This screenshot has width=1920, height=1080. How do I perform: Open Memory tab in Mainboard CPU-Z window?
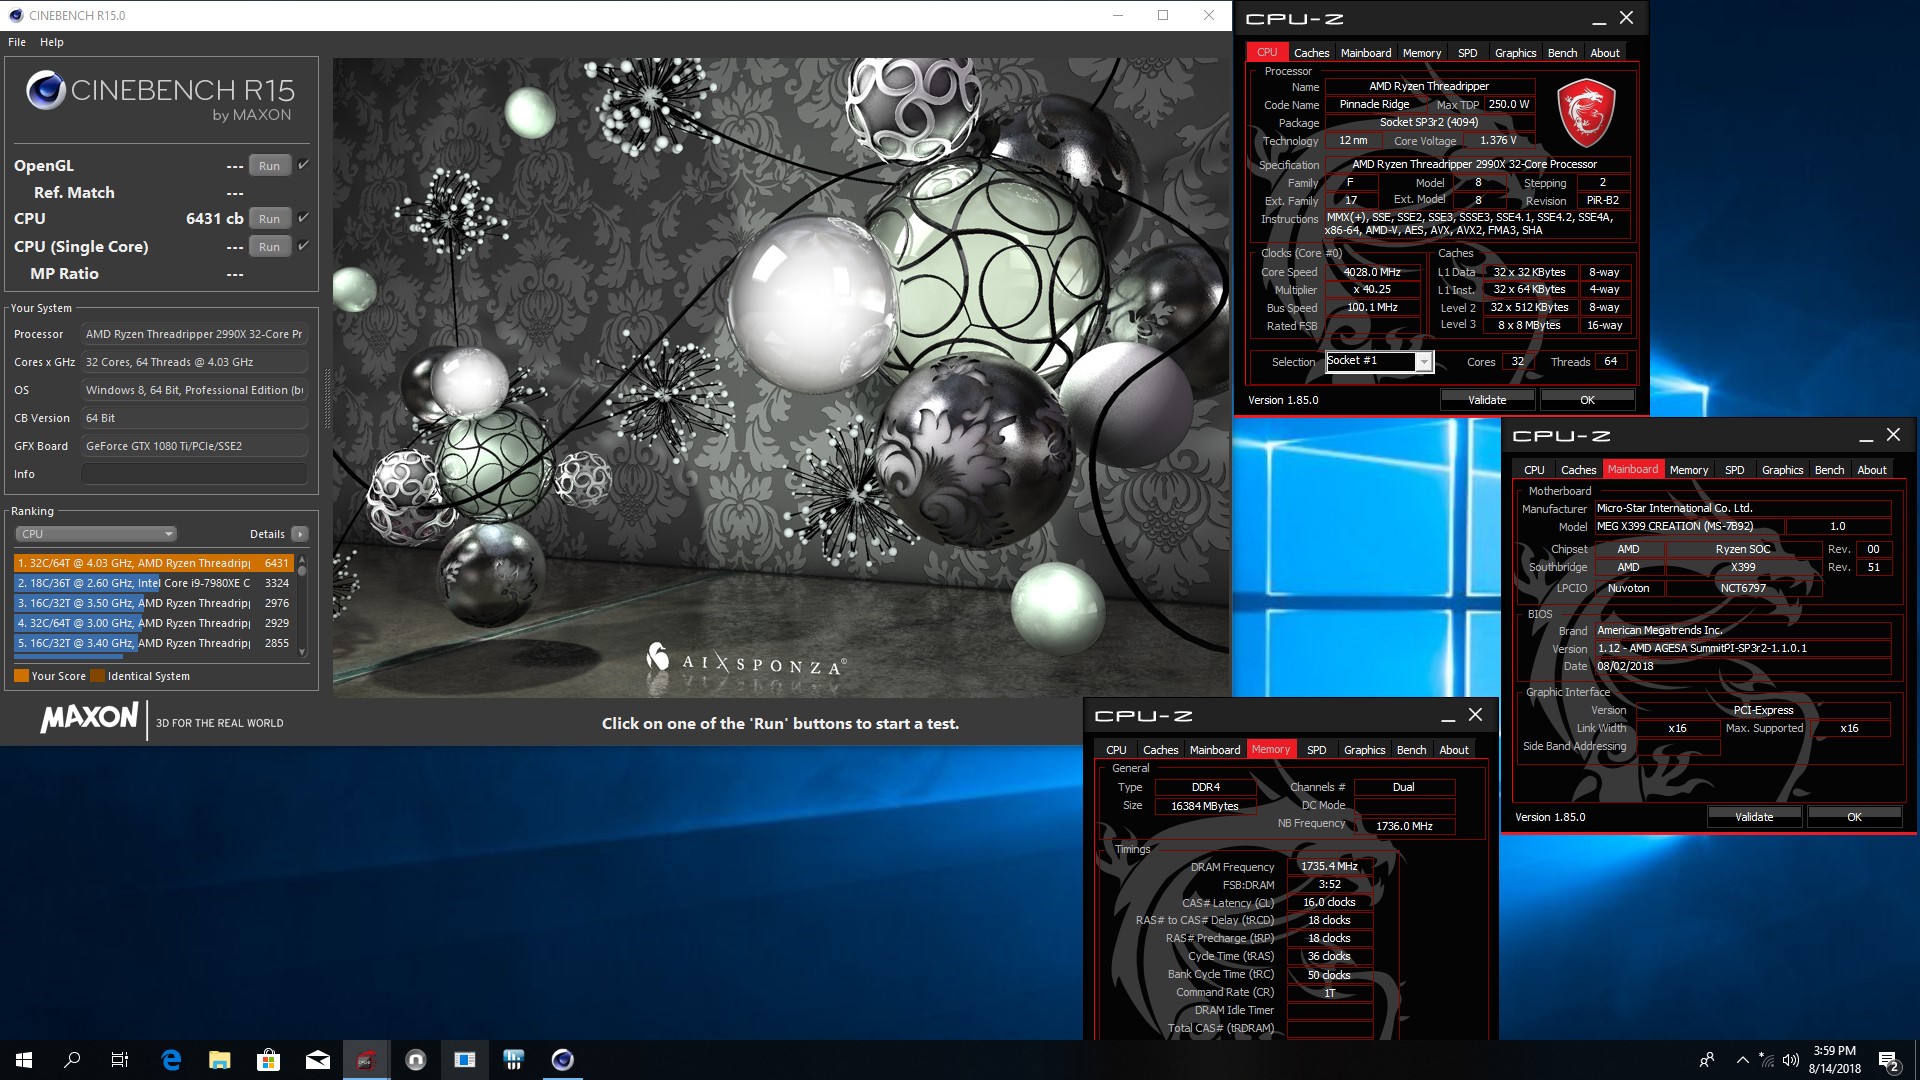1688,470
